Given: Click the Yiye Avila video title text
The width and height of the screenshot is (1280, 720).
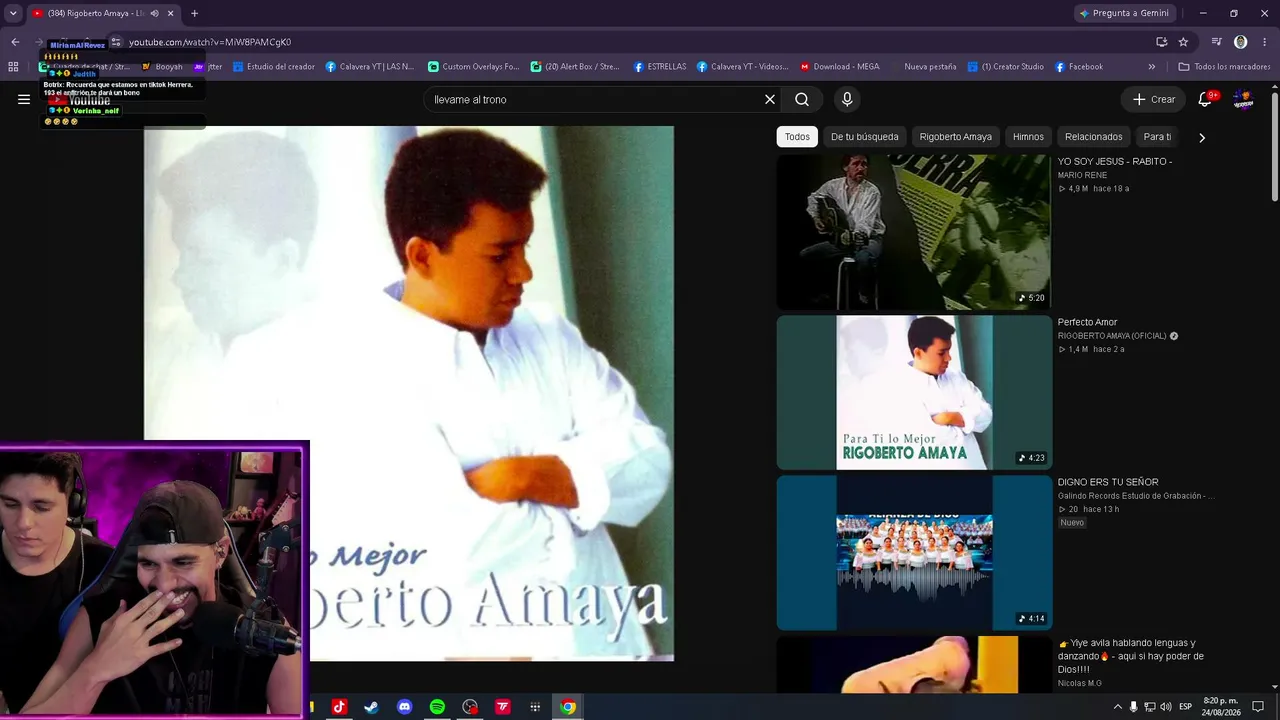Looking at the screenshot, I should pyautogui.click(x=1131, y=656).
